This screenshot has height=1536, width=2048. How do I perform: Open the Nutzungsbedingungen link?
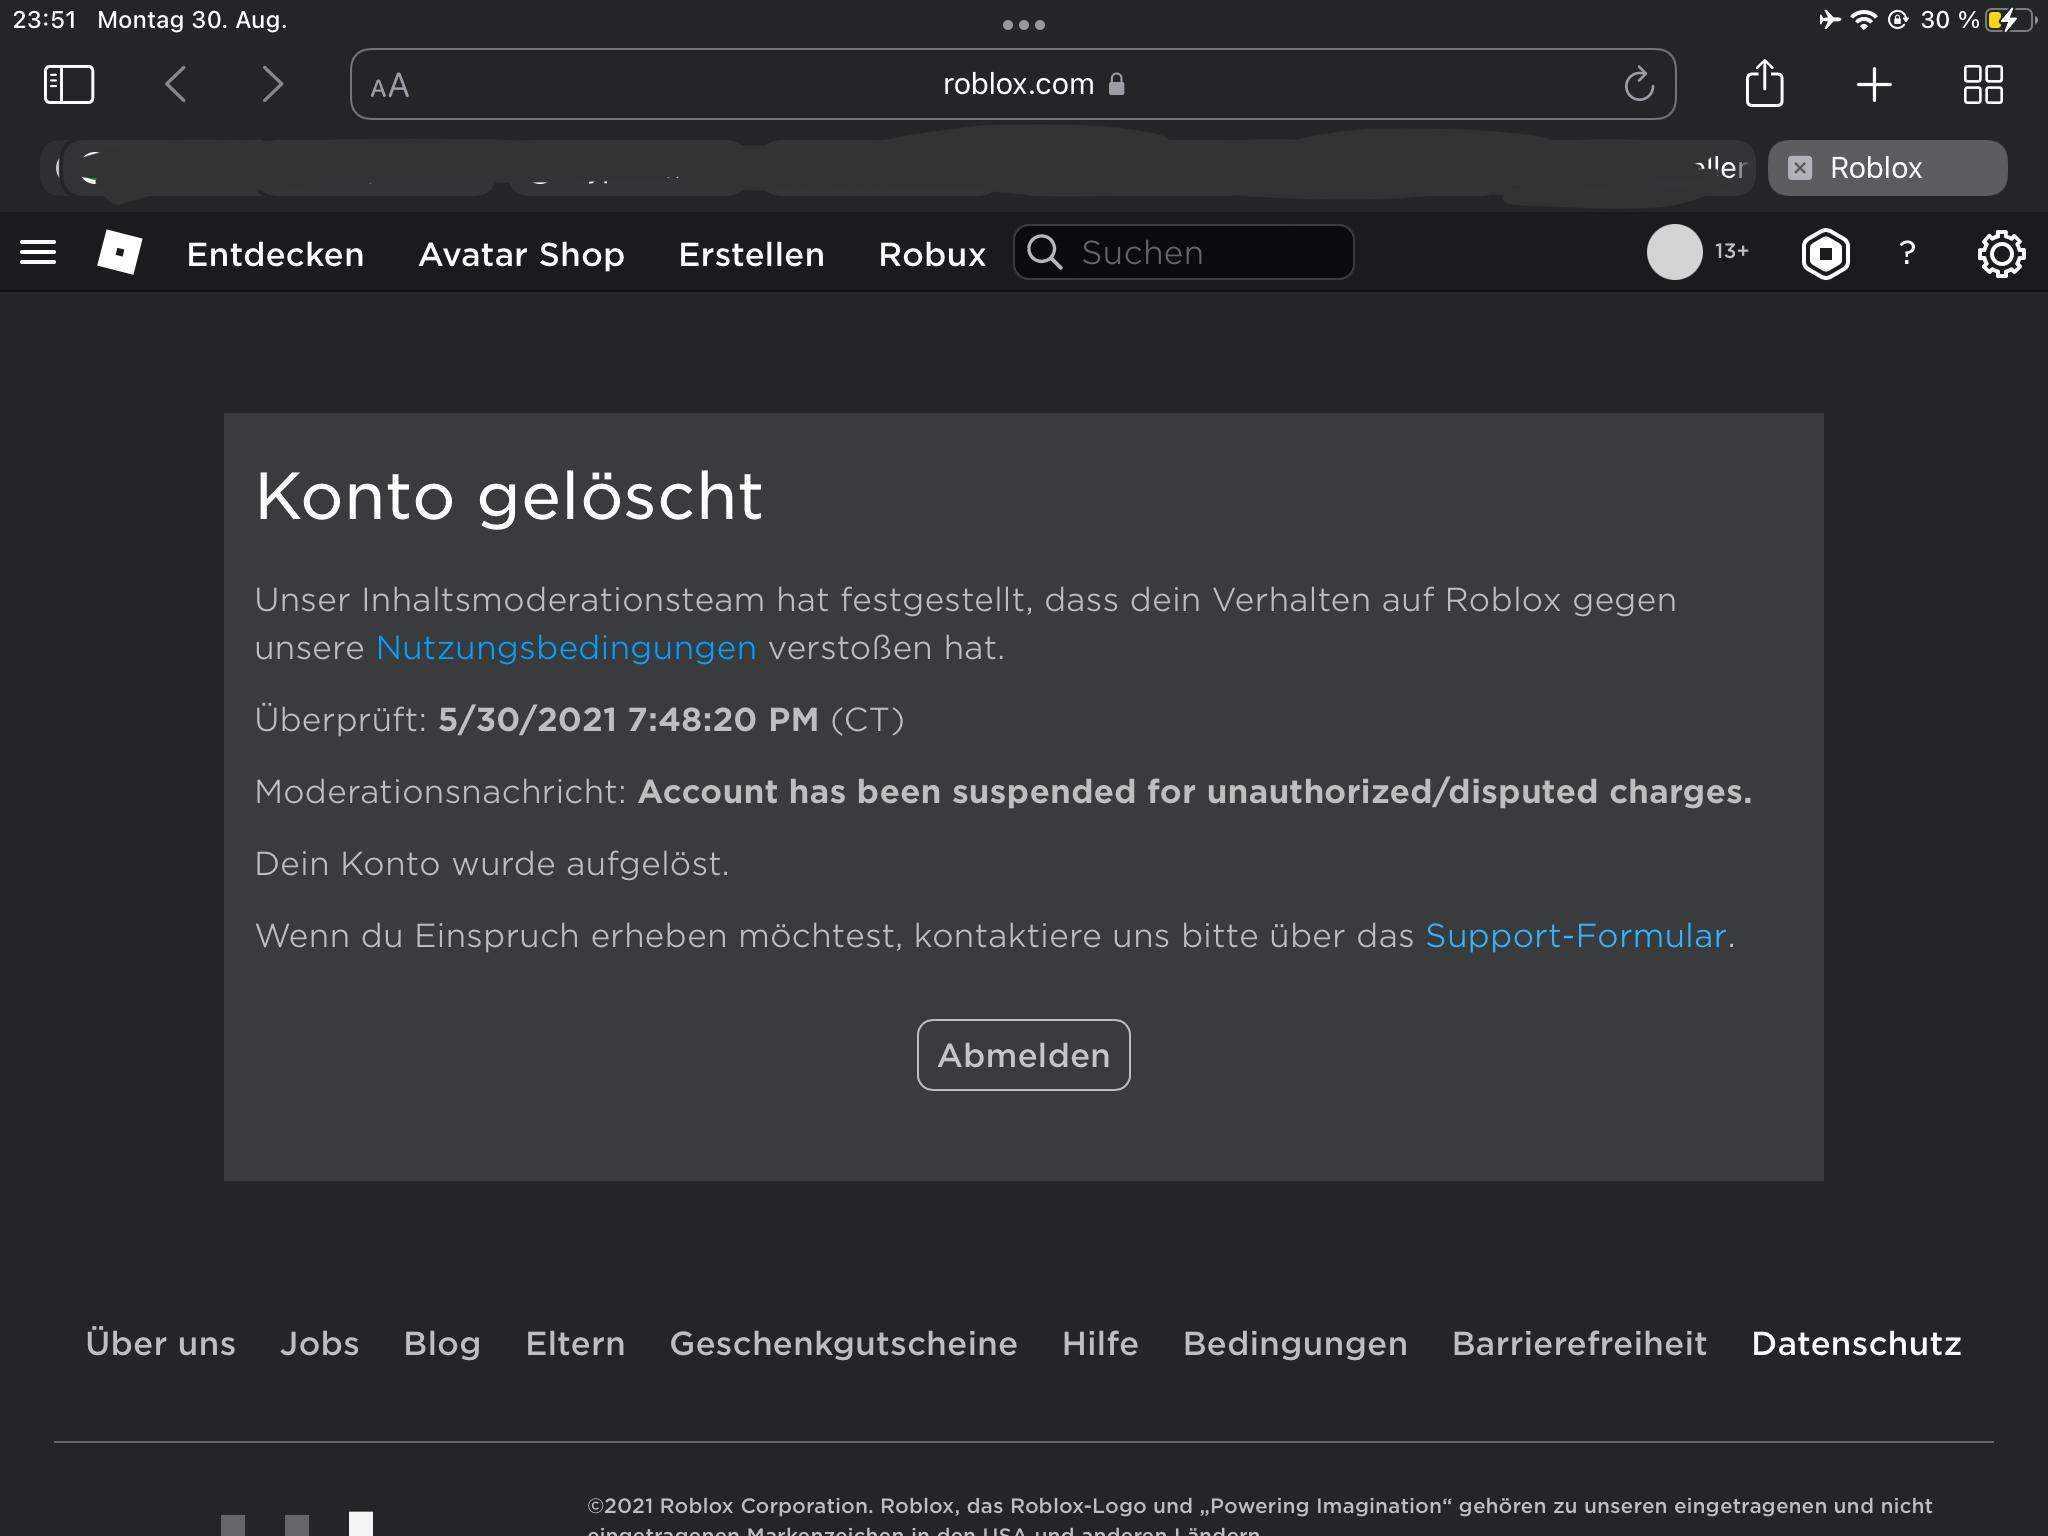tap(566, 648)
